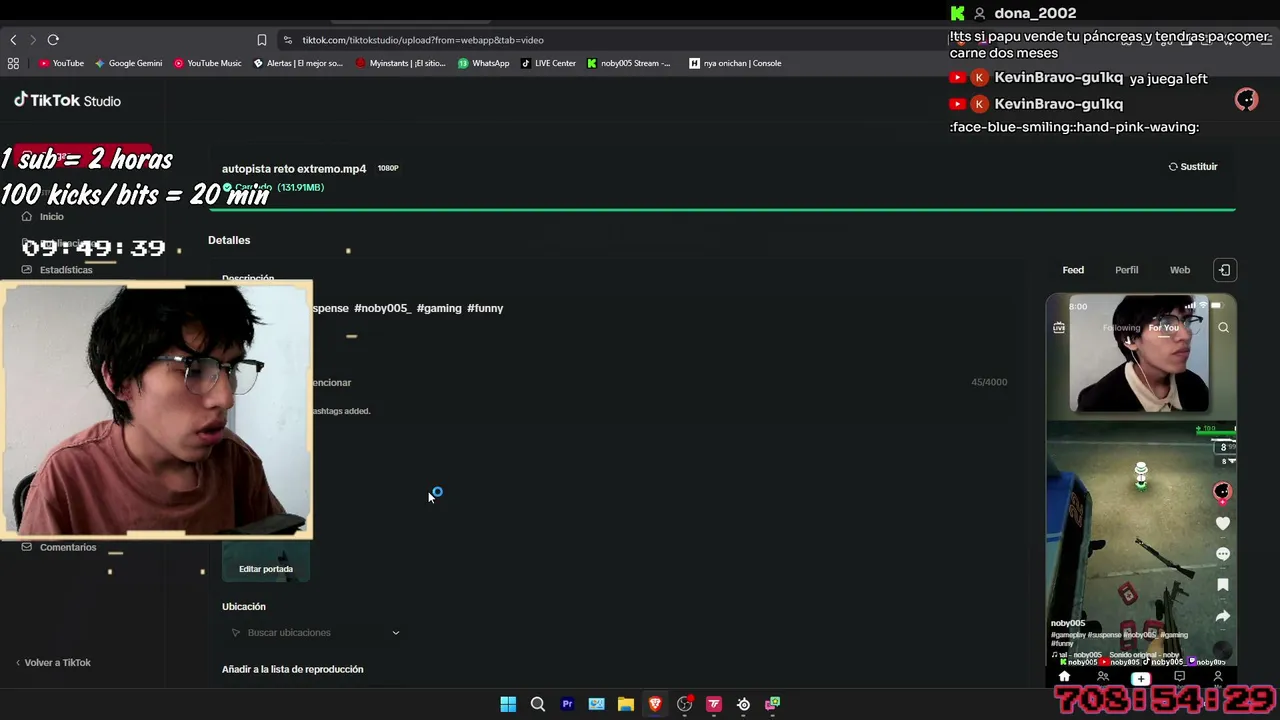1280x720 pixels.
Task: Open SteelSeries app from the taskbar
Action: [x=743, y=704]
